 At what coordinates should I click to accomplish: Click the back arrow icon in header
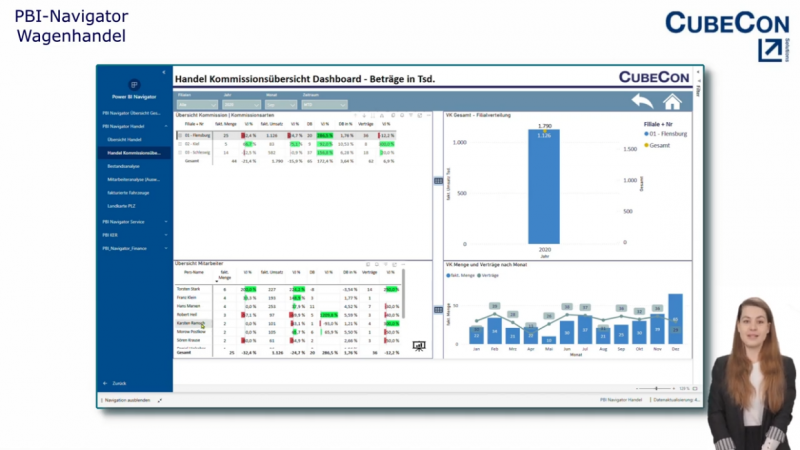641,101
